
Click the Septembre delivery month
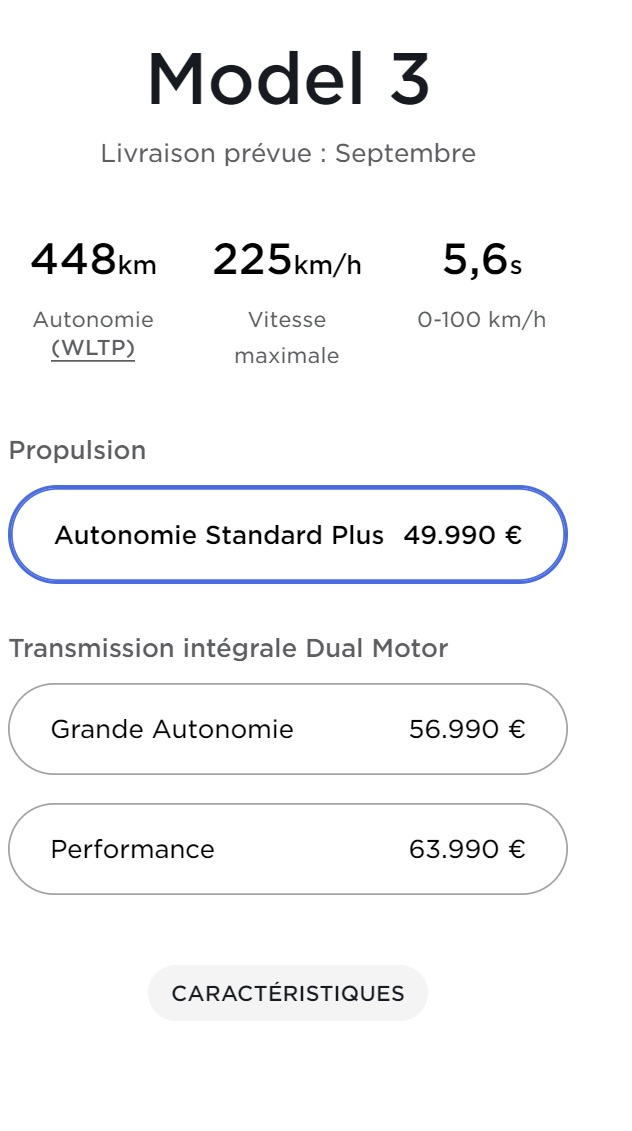tap(405, 154)
